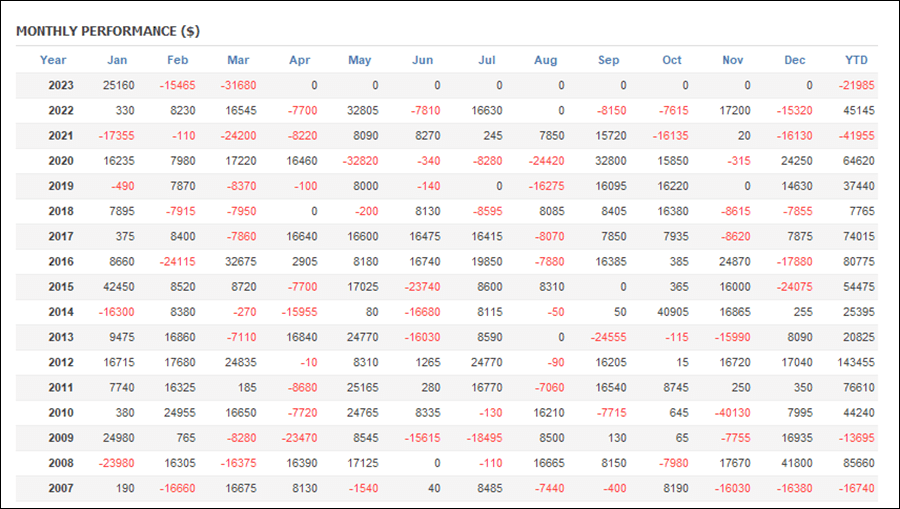900x509 pixels.
Task: Click the -16660 value in the 2007 row
Action: pos(177,488)
